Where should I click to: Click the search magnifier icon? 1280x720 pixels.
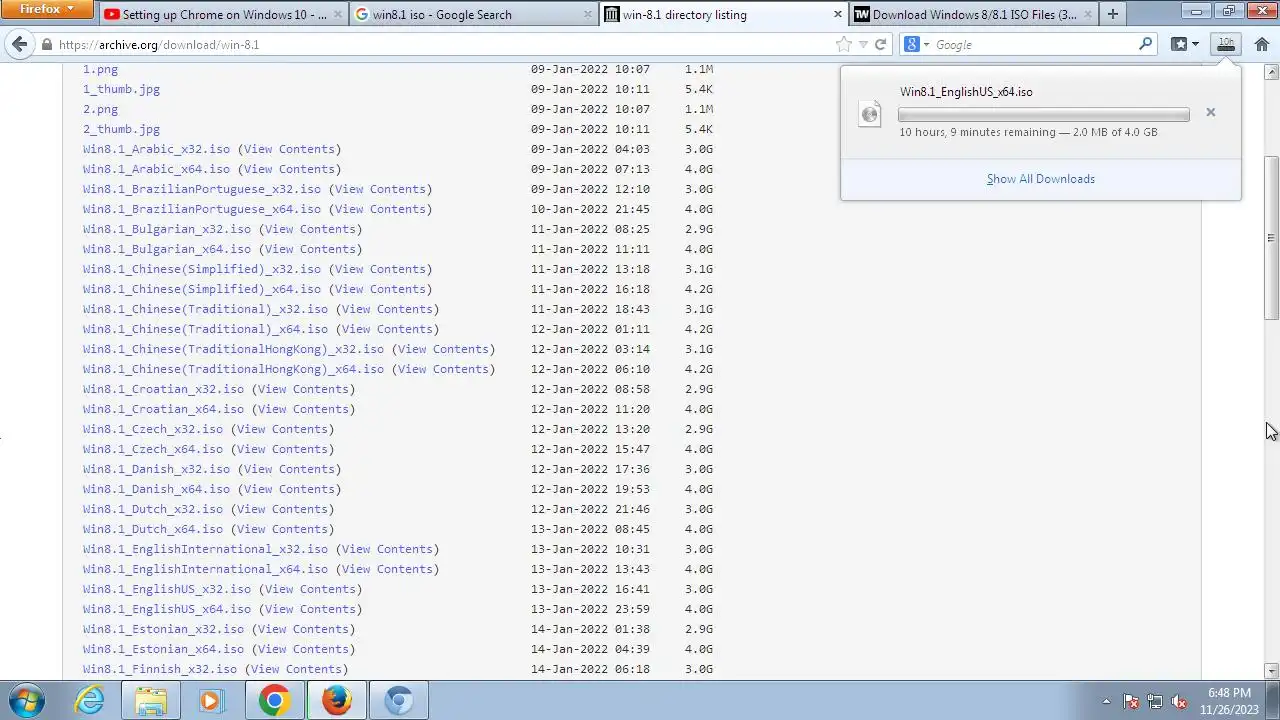1146,44
